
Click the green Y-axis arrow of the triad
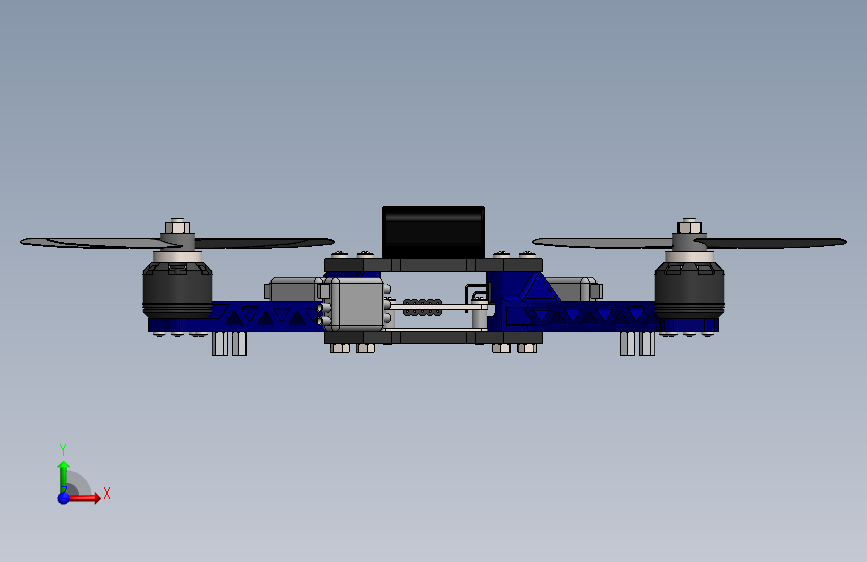[63, 477]
